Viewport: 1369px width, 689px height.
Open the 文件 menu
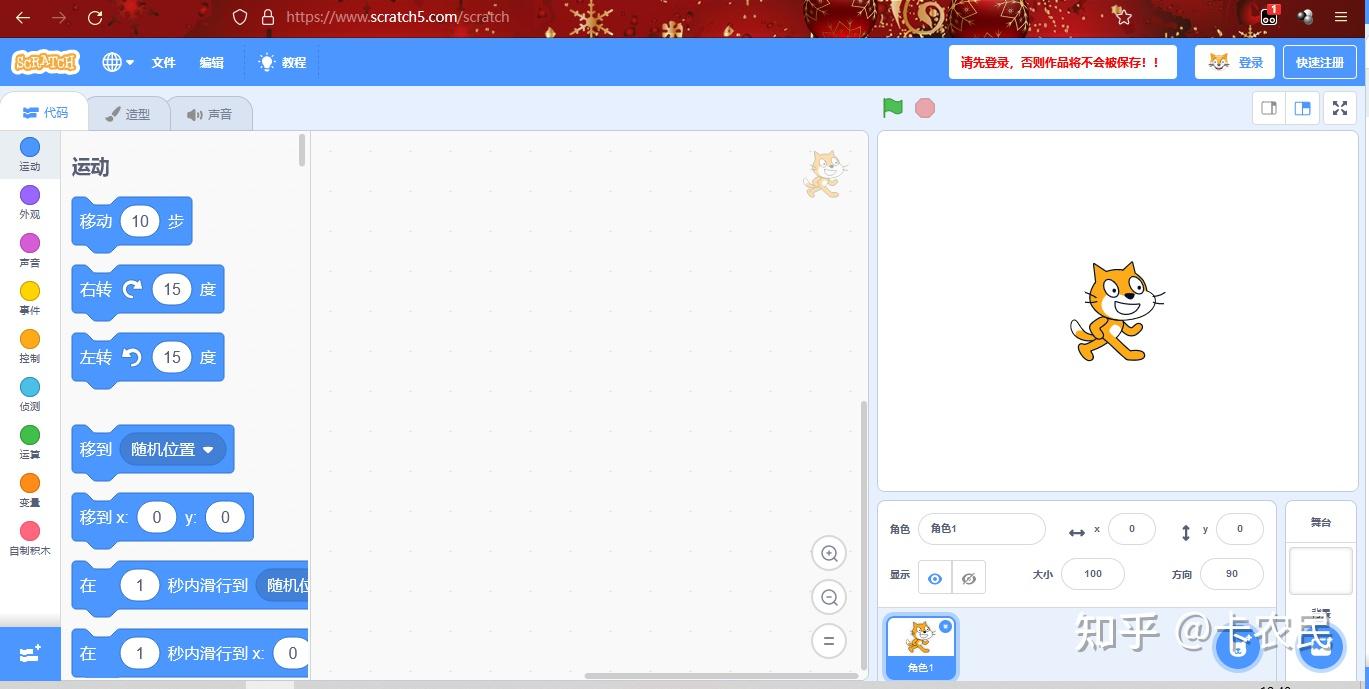coord(163,62)
